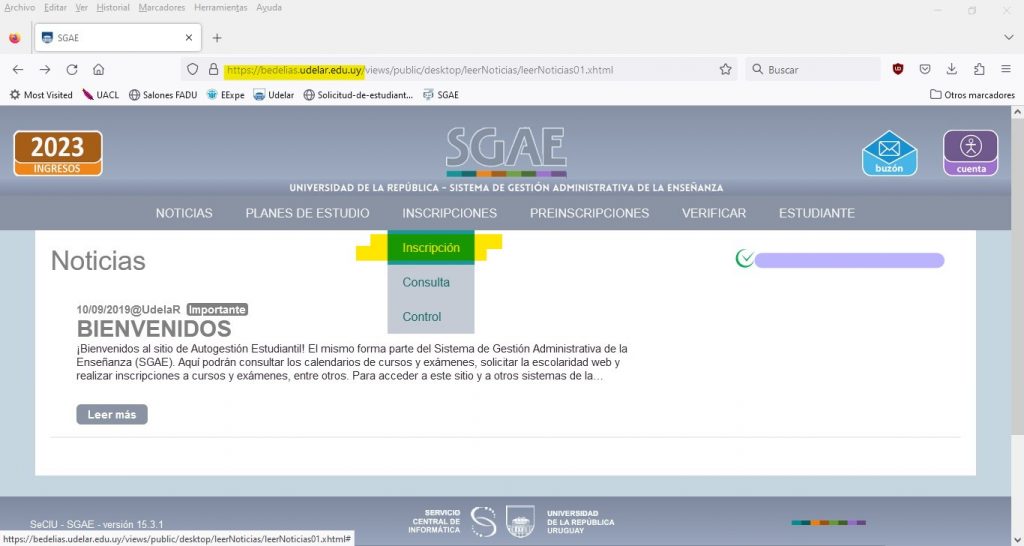The image size is (1024, 546).
Task: Click the 'SeCIU - SGAE - versión 15.3.1' text
Action: pos(97,524)
